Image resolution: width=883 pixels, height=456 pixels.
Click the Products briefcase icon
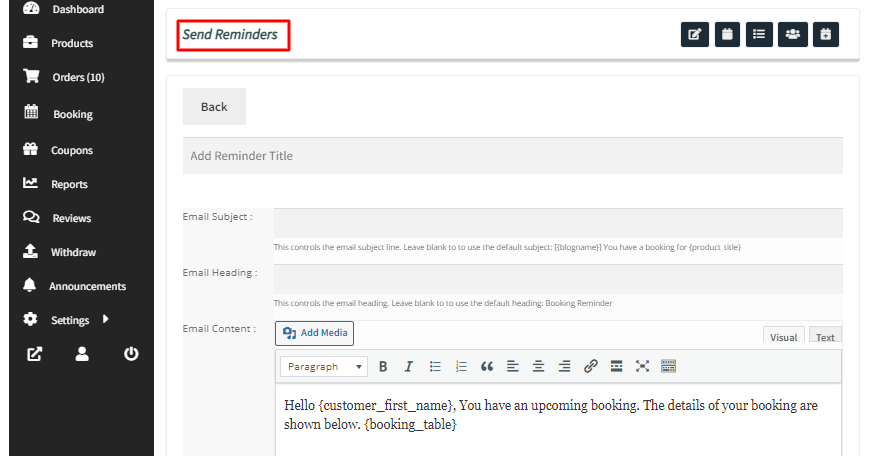(30, 42)
